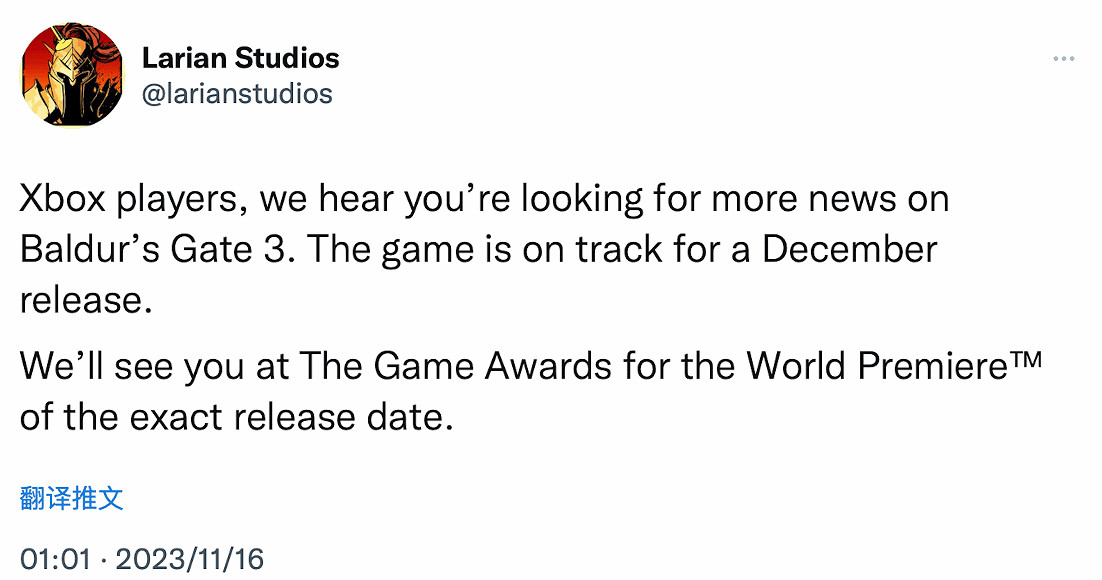
Task: Click the word "December" in the tweet
Action: [x=849, y=248]
